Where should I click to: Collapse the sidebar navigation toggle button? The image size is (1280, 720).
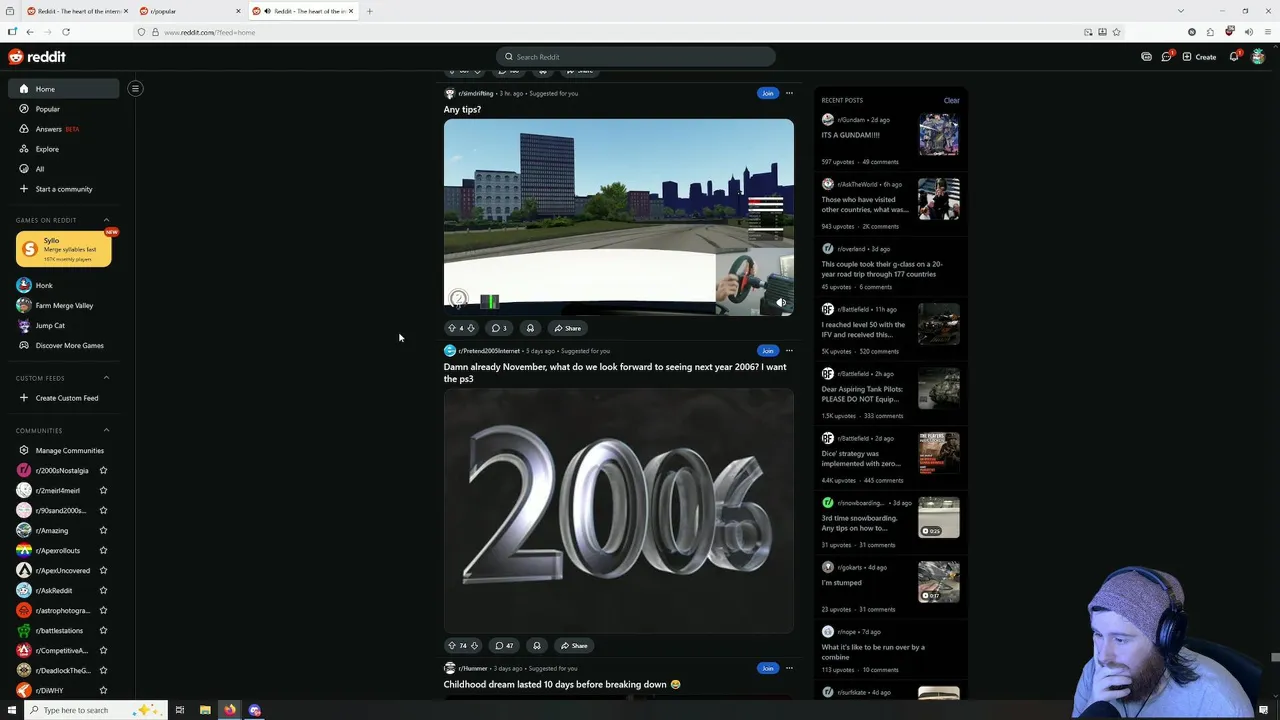click(135, 88)
